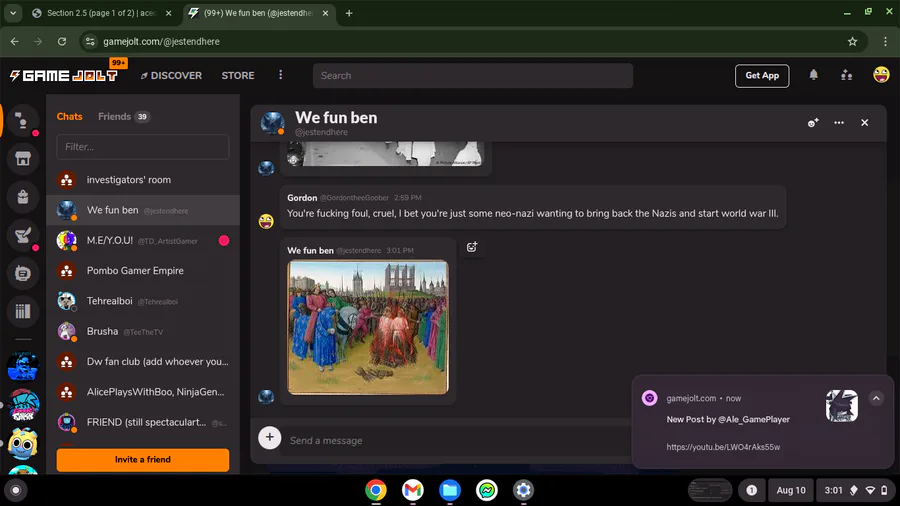900x506 pixels.
Task: Launch Chrome from the shelf
Action: [x=376, y=490]
